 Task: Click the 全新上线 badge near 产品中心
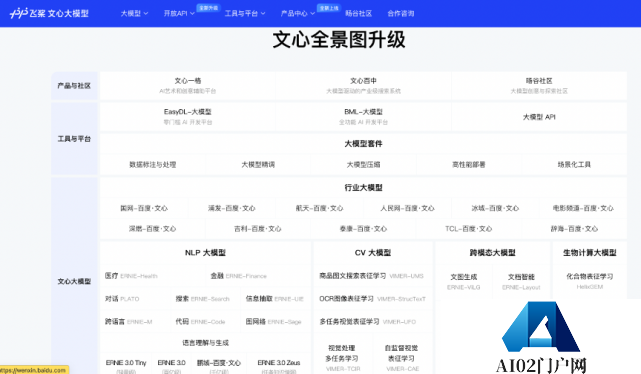pyautogui.click(x=329, y=8)
